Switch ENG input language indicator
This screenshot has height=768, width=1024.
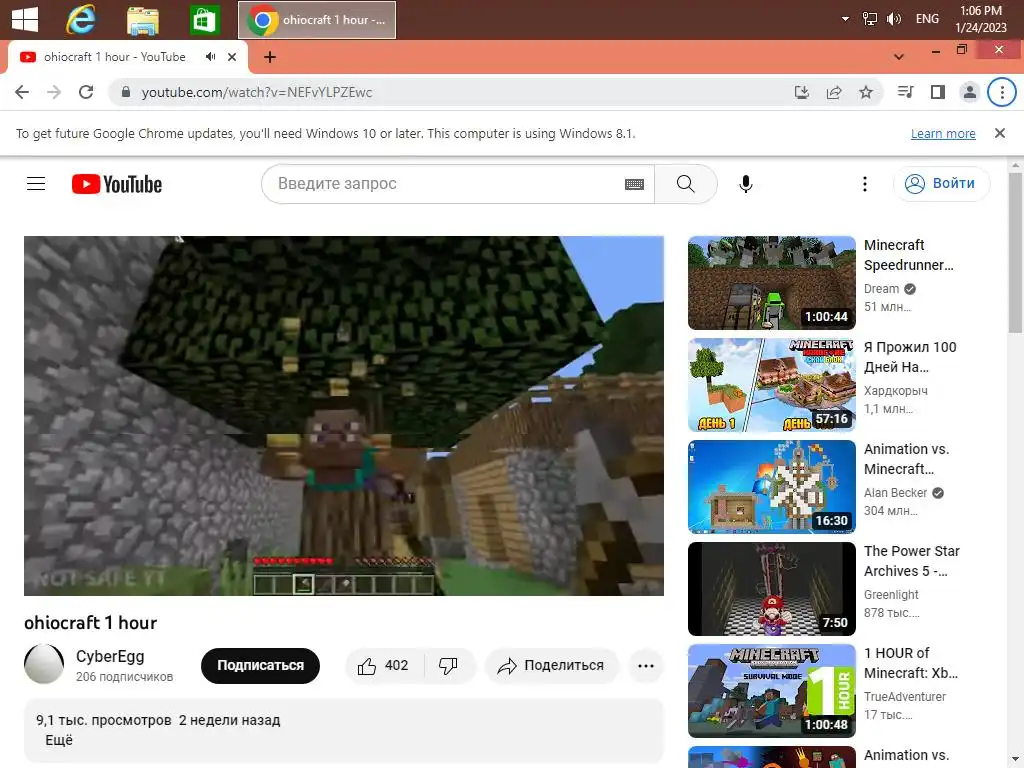click(x=927, y=19)
